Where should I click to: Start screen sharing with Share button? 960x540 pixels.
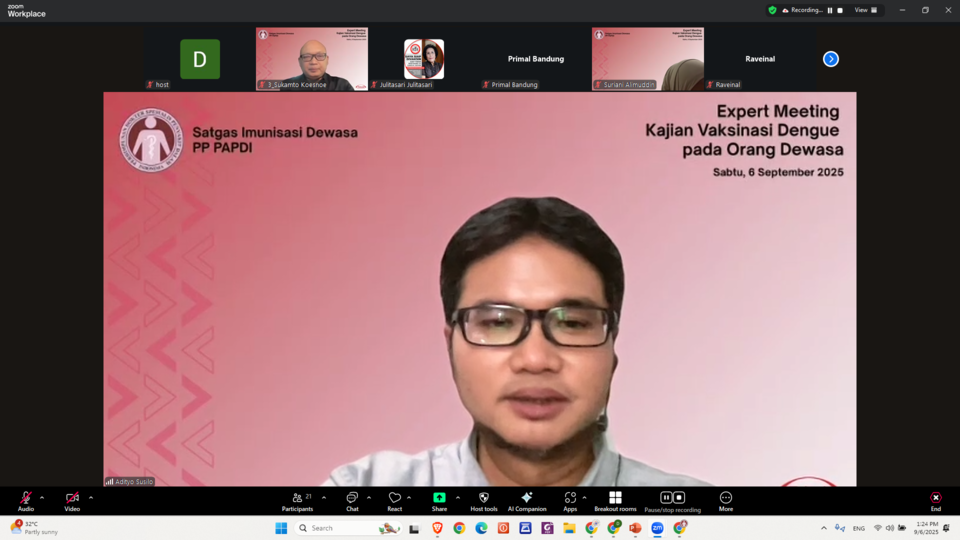click(439, 498)
